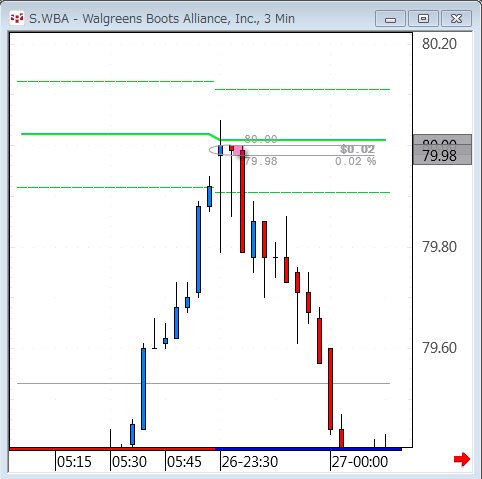Click the 80.20 price scale label
The image size is (482, 479).
[x=439, y=44]
